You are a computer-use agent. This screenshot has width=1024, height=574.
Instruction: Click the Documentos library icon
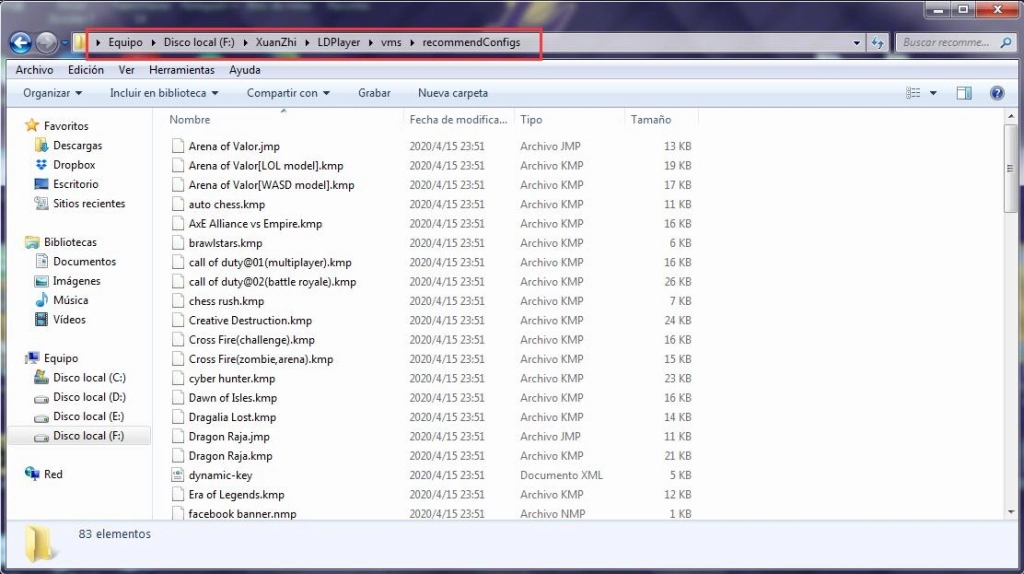point(41,261)
